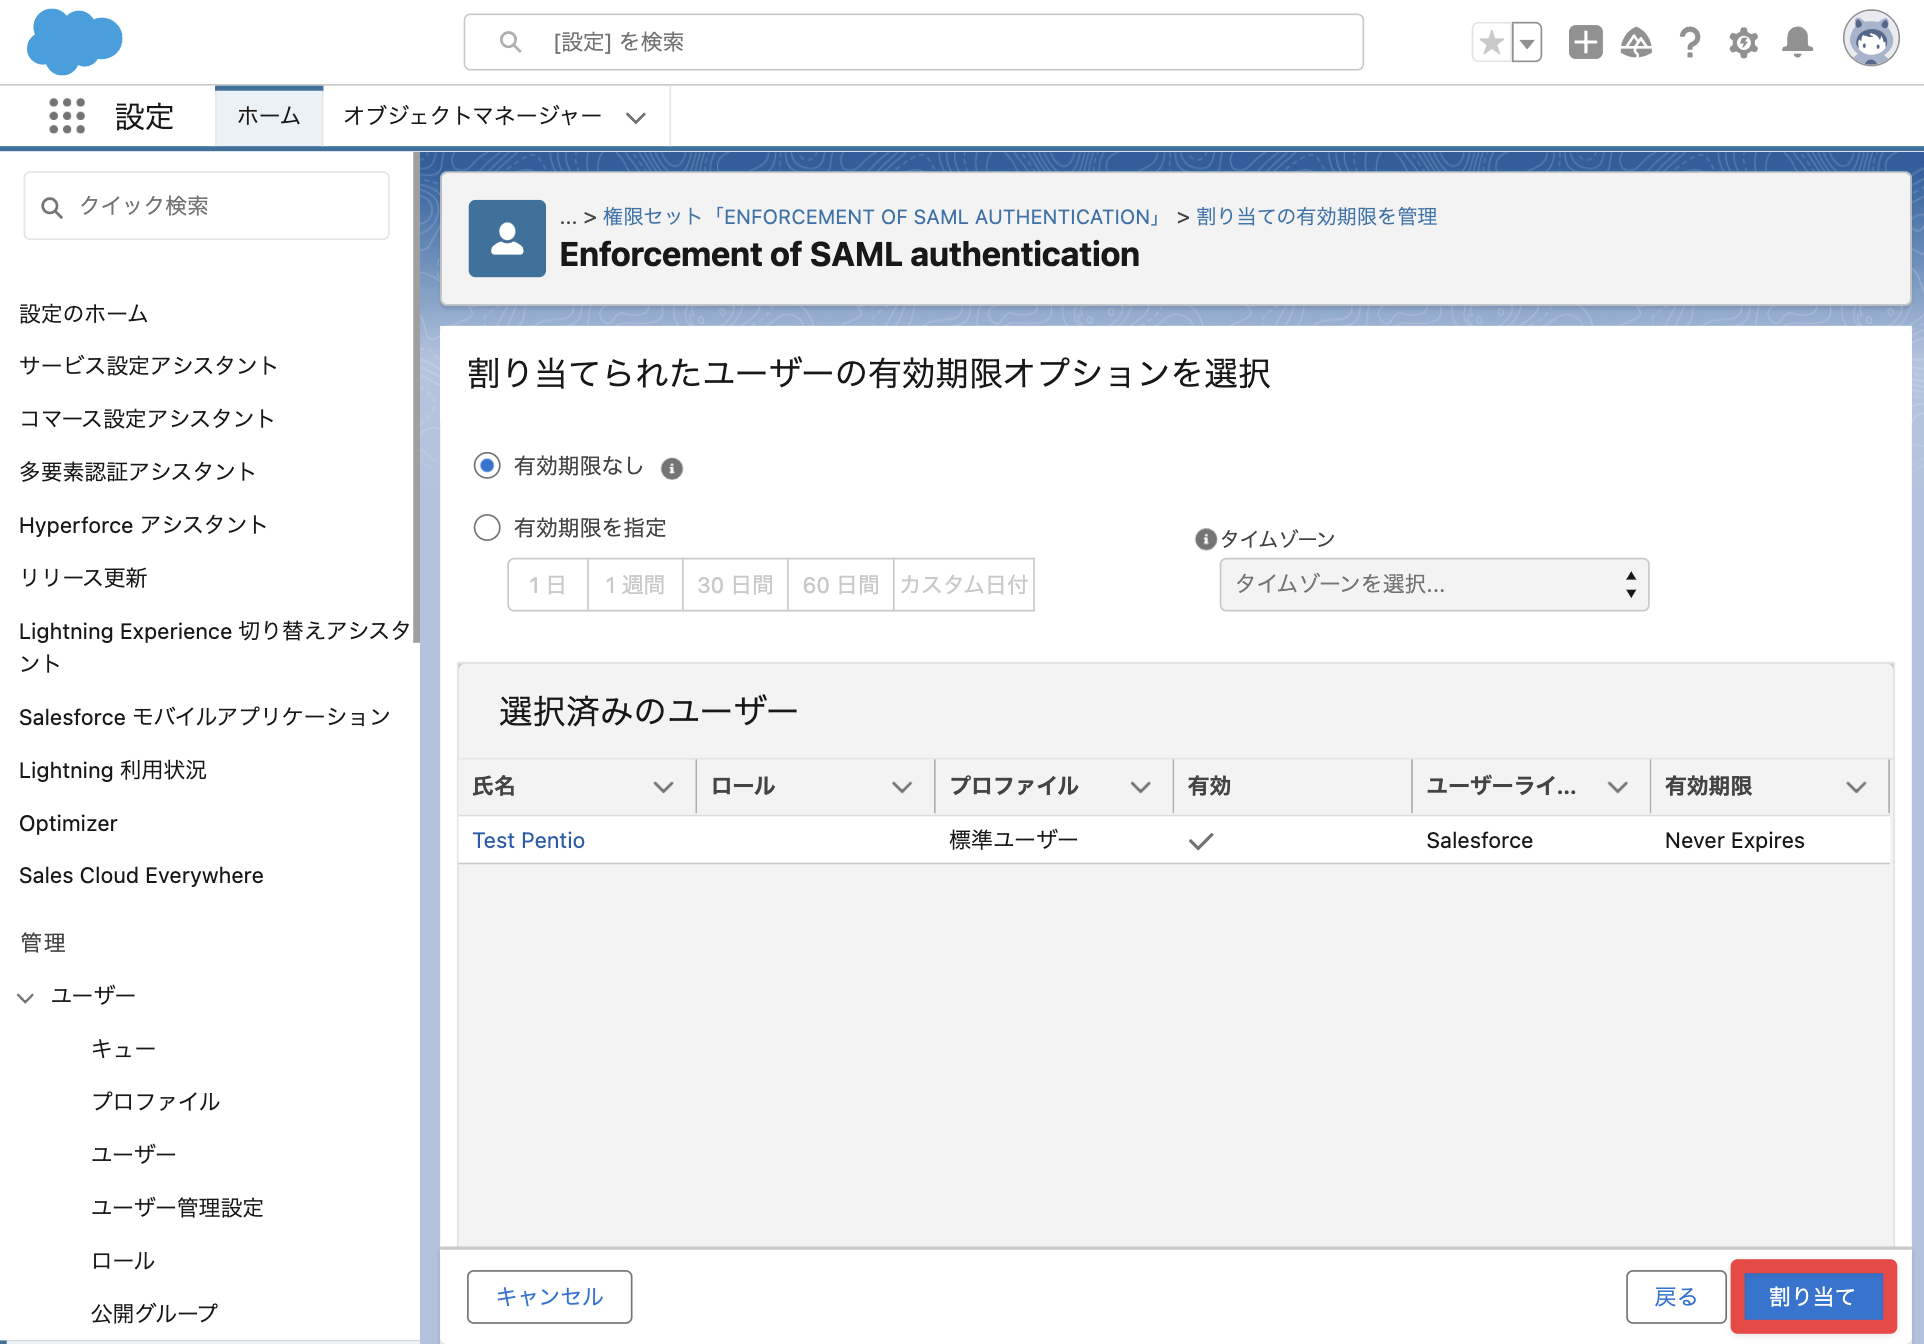This screenshot has width=1924, height=1344.
Task: Open the favorites list dropdown arrow
Action: pyautogui.click(x=1527, y=43)
